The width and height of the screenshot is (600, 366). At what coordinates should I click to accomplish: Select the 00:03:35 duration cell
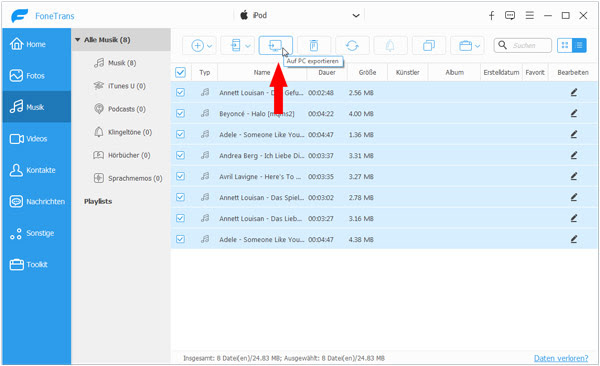[x=321, y=176]
